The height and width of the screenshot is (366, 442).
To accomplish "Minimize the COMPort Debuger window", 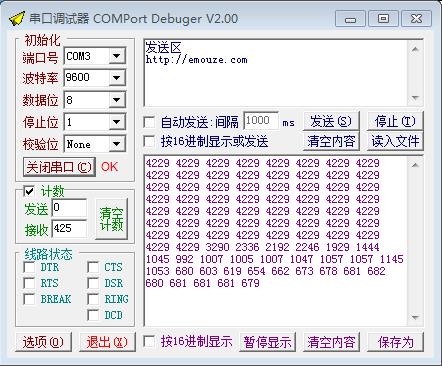I will (350, 19).
